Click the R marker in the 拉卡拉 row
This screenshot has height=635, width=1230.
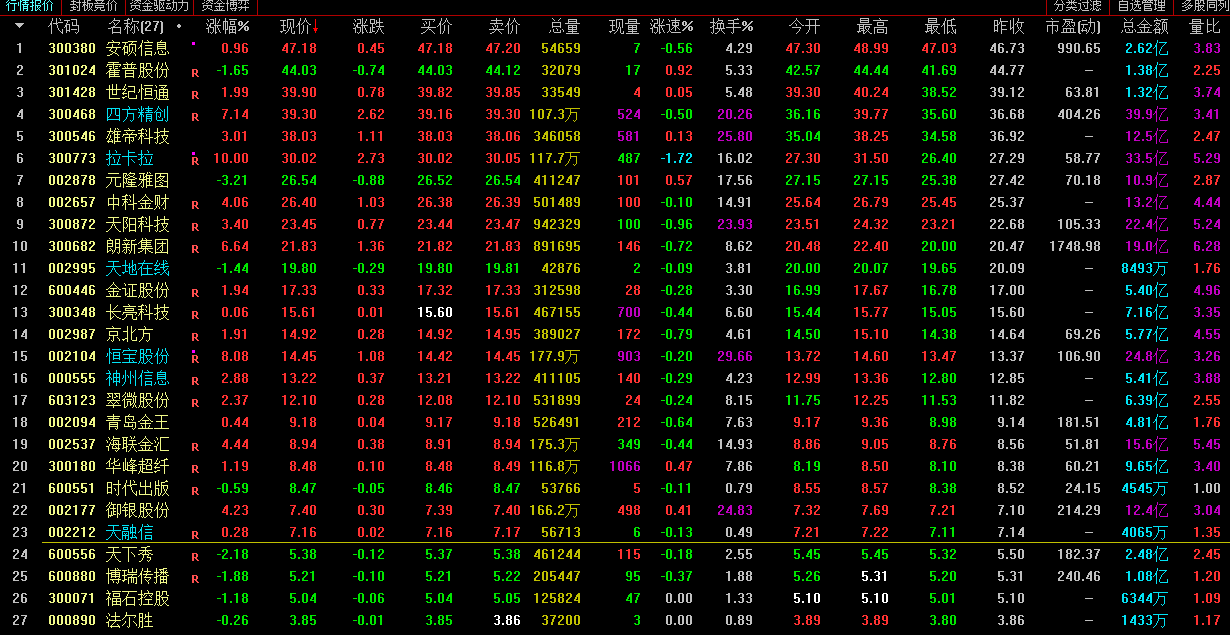point(195,160)
